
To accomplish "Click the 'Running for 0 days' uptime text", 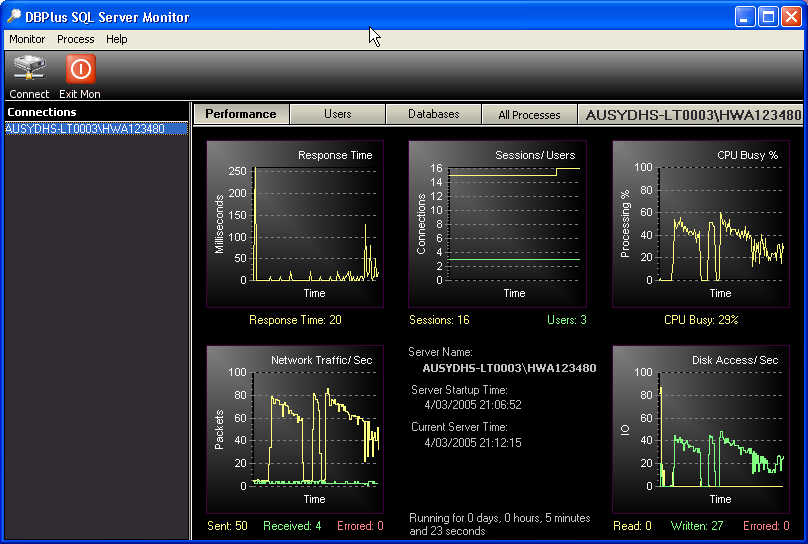I will [x=499, y=524].
